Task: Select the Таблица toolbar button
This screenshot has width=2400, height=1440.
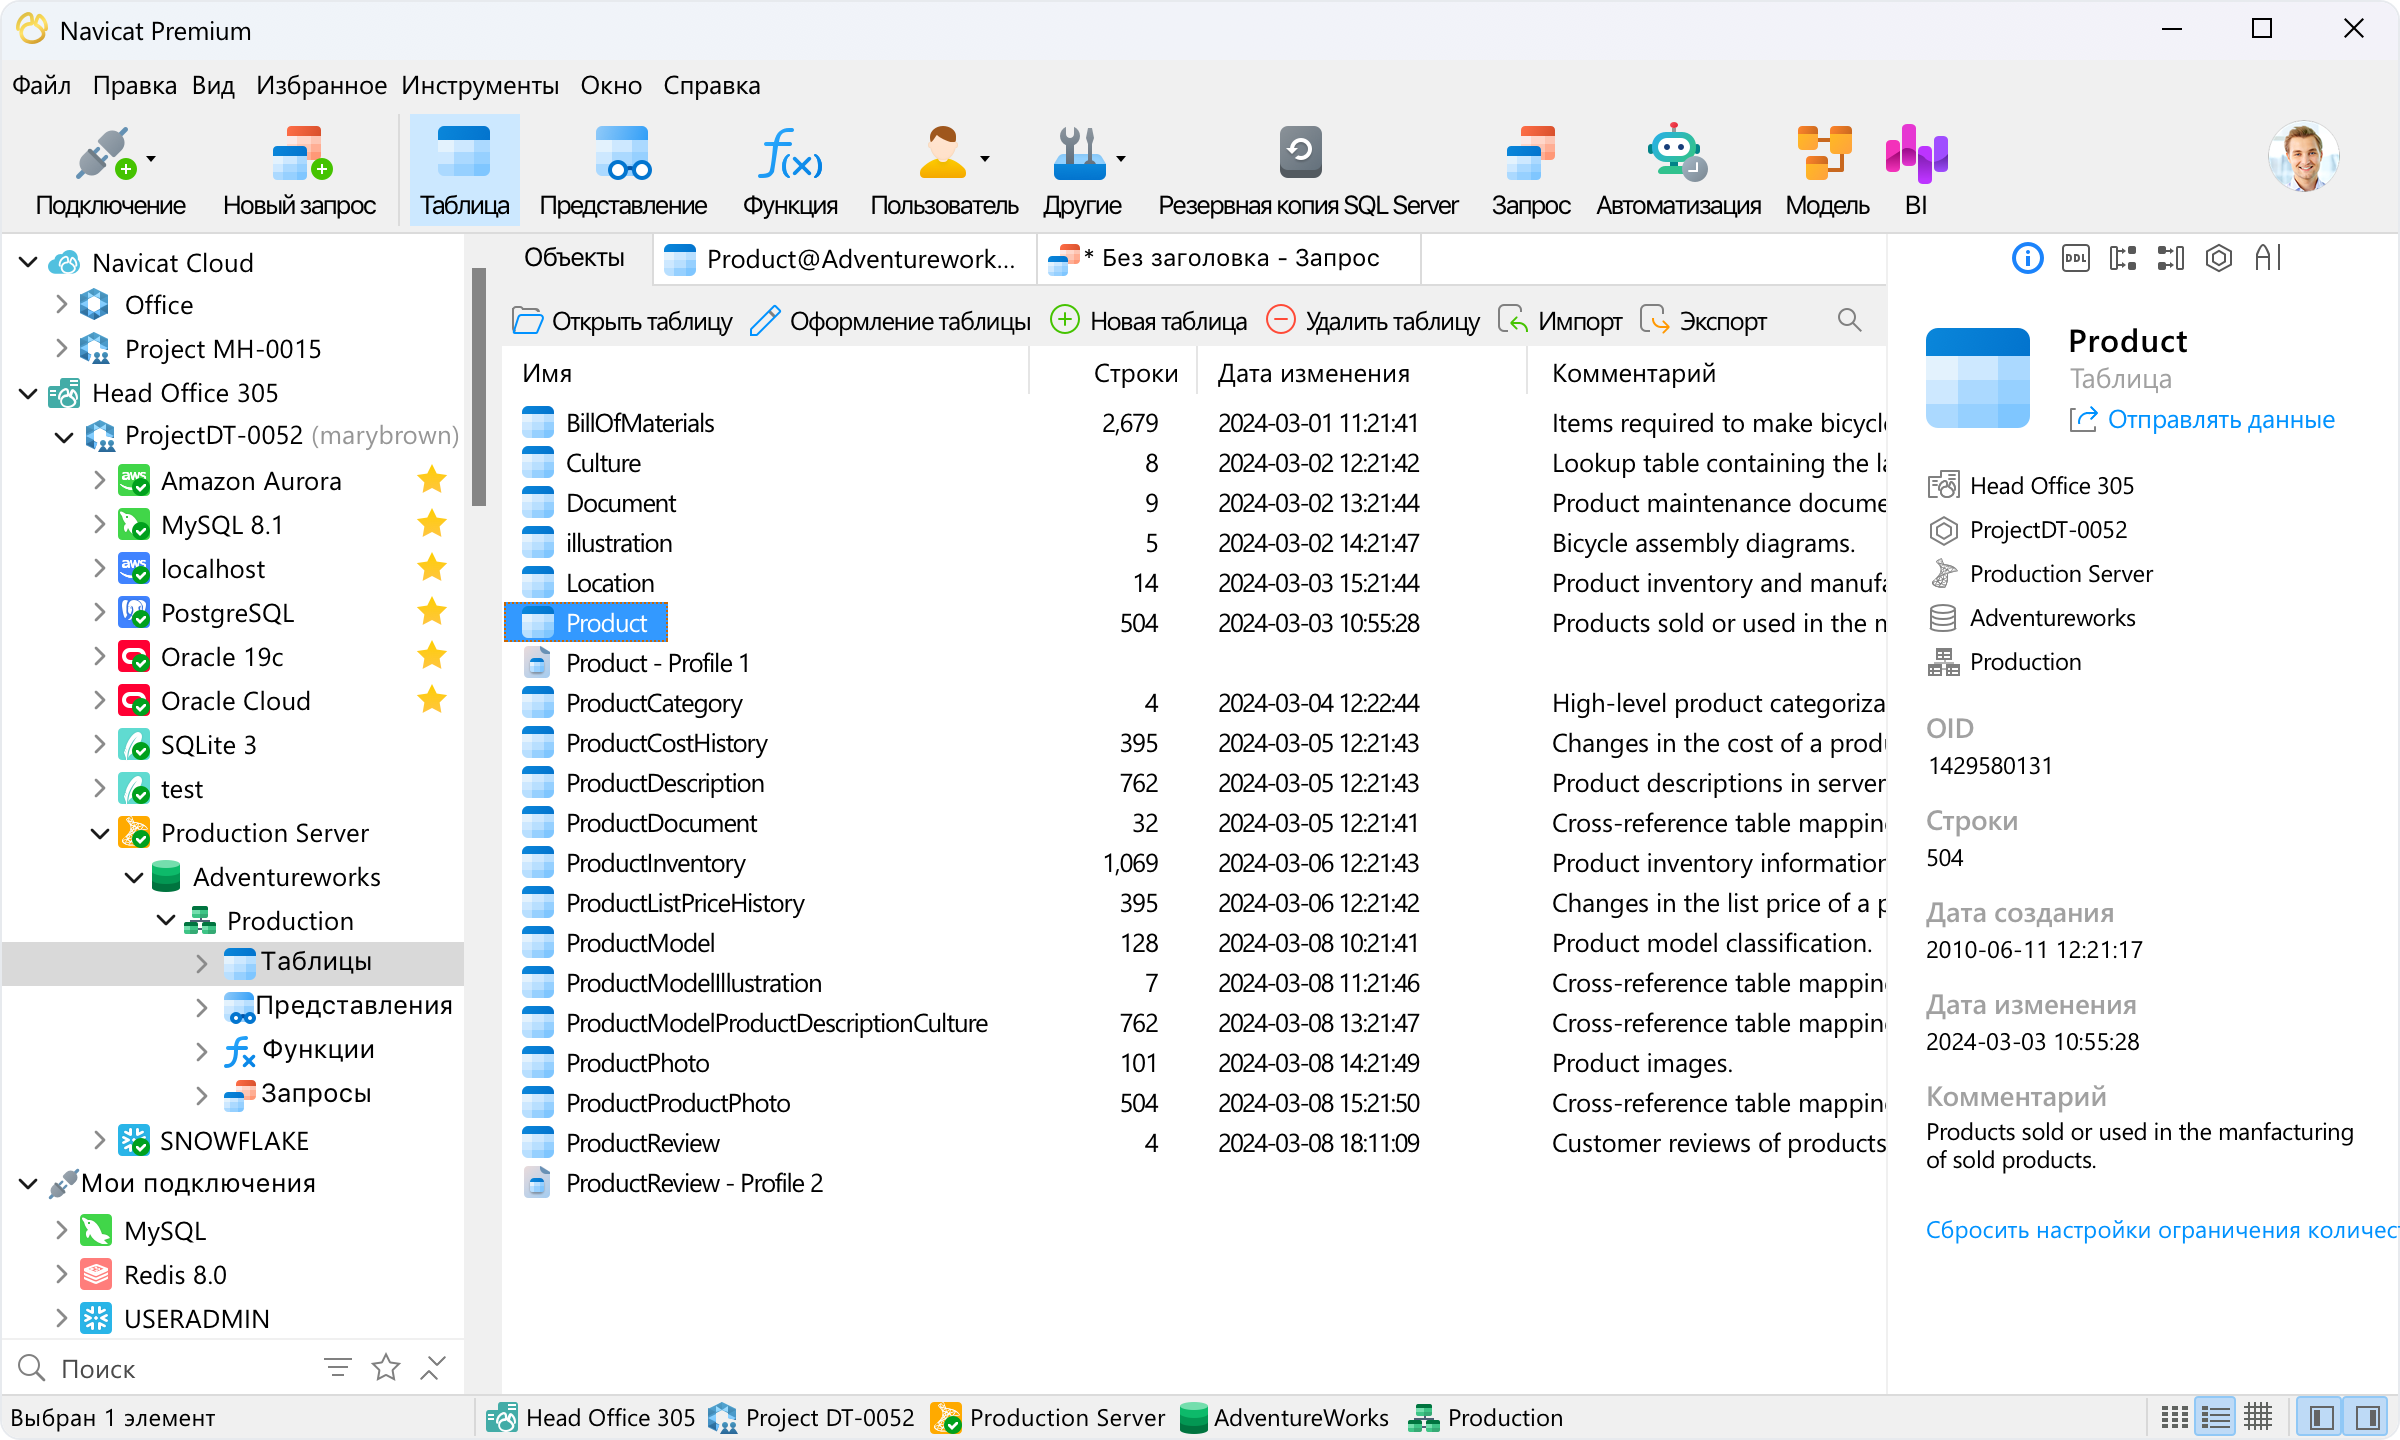Action: tap(464, 171)
